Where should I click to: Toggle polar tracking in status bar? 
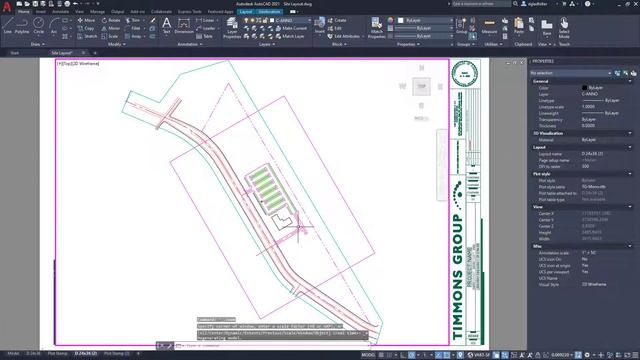point(412,355)
